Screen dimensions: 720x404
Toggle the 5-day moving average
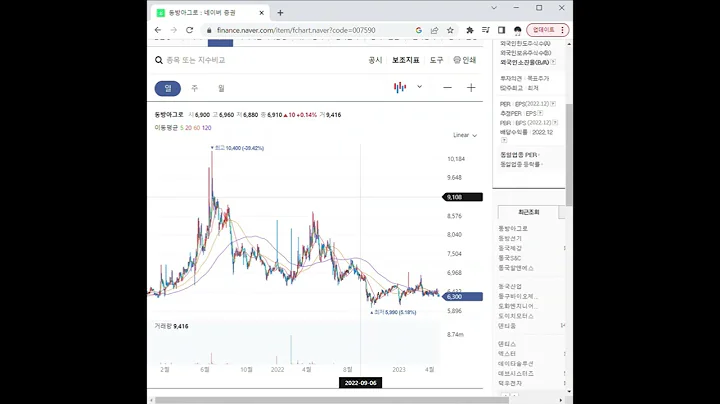(181, 128)
